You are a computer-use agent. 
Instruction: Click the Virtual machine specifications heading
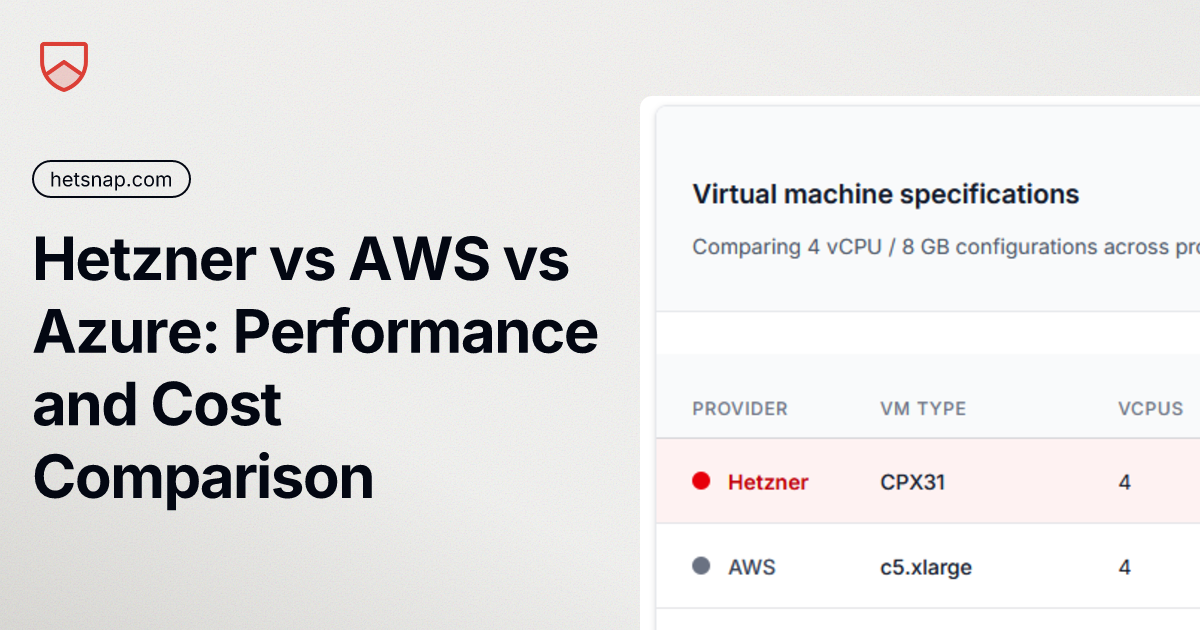coord(885,193)
